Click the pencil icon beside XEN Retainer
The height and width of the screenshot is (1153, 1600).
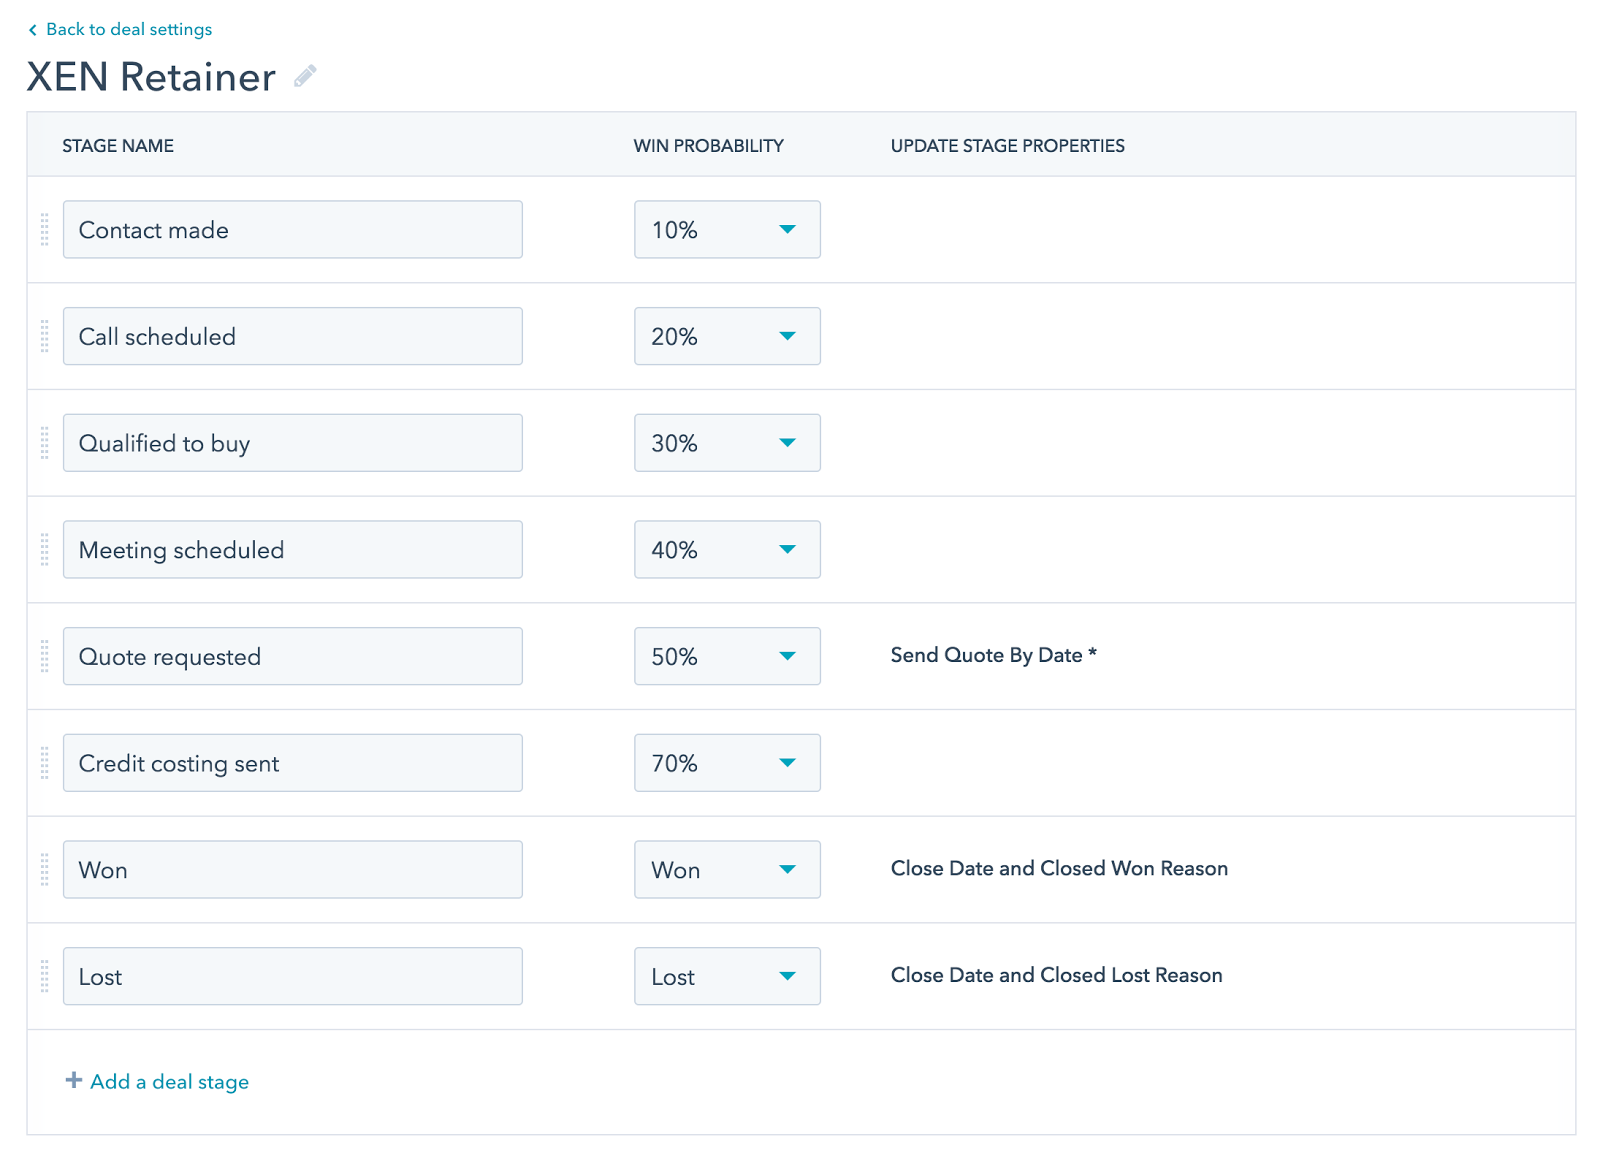[x=305, y=75]
